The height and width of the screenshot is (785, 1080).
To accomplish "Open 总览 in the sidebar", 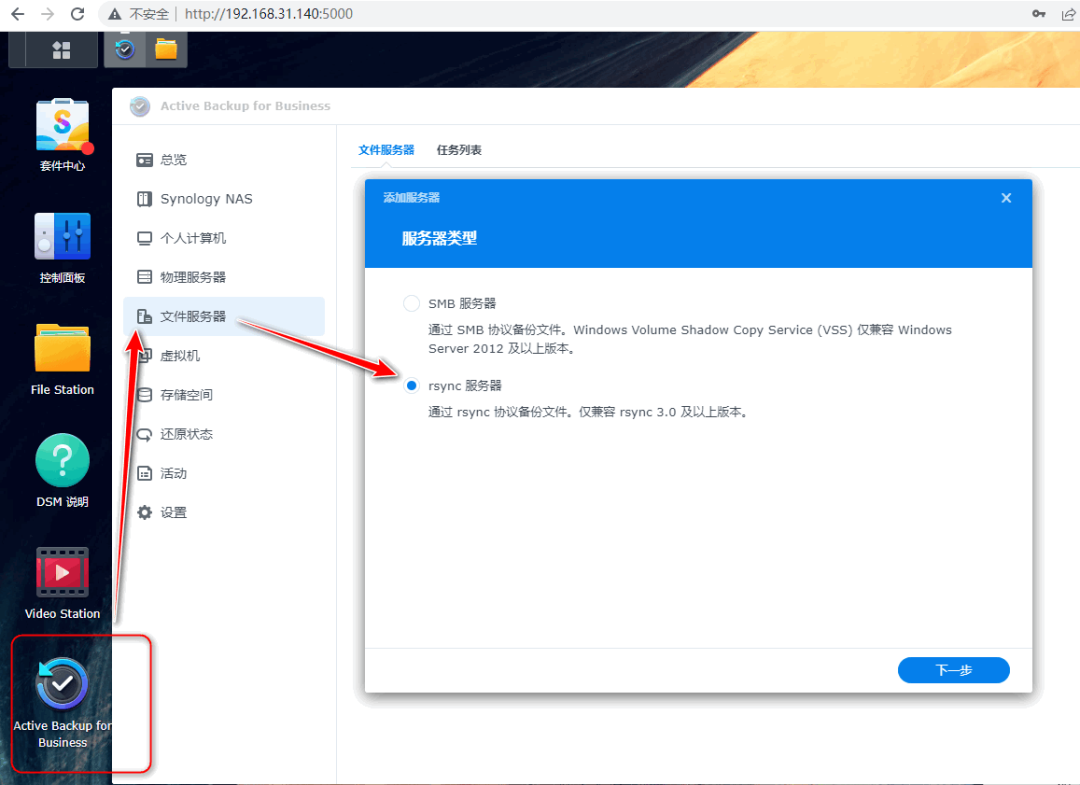I will [224, 160].
